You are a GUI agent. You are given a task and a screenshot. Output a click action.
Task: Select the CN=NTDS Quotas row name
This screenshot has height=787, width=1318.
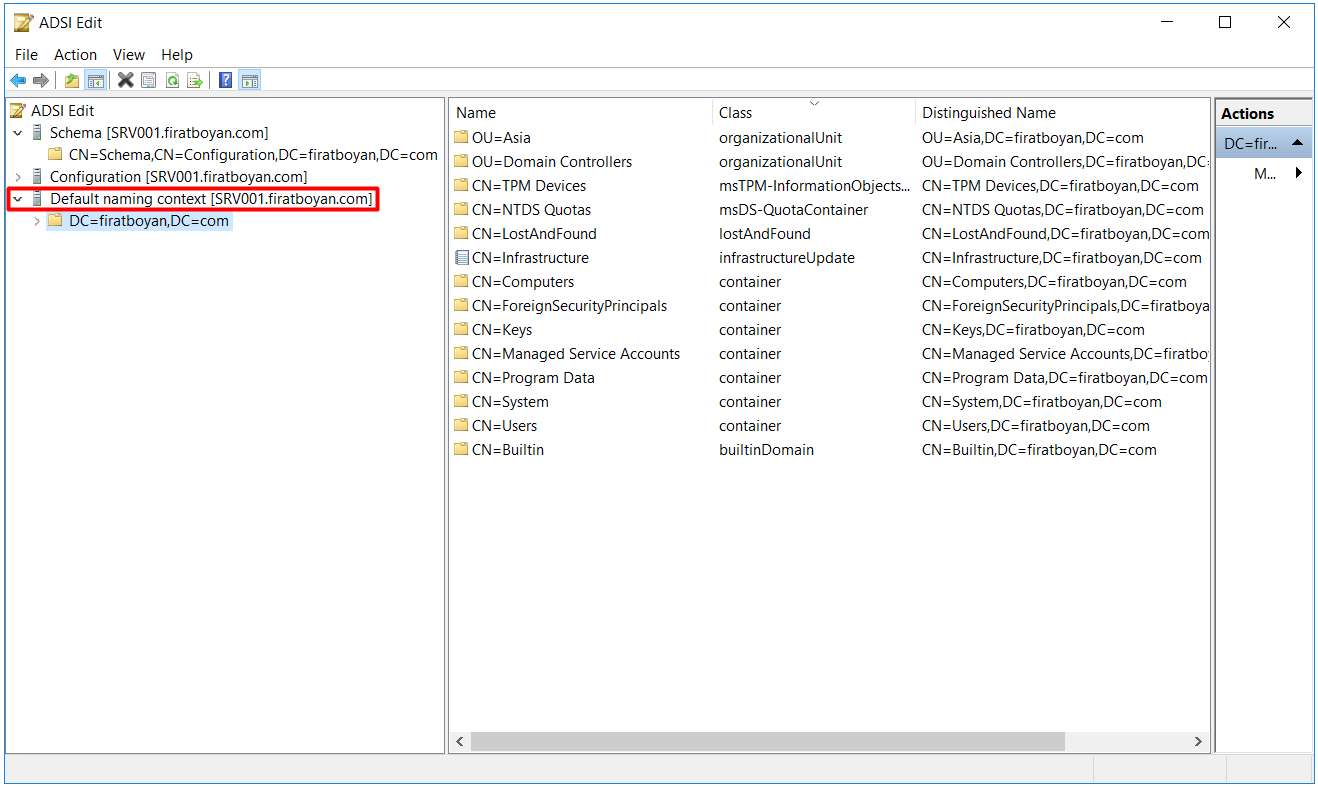point(531,210)
